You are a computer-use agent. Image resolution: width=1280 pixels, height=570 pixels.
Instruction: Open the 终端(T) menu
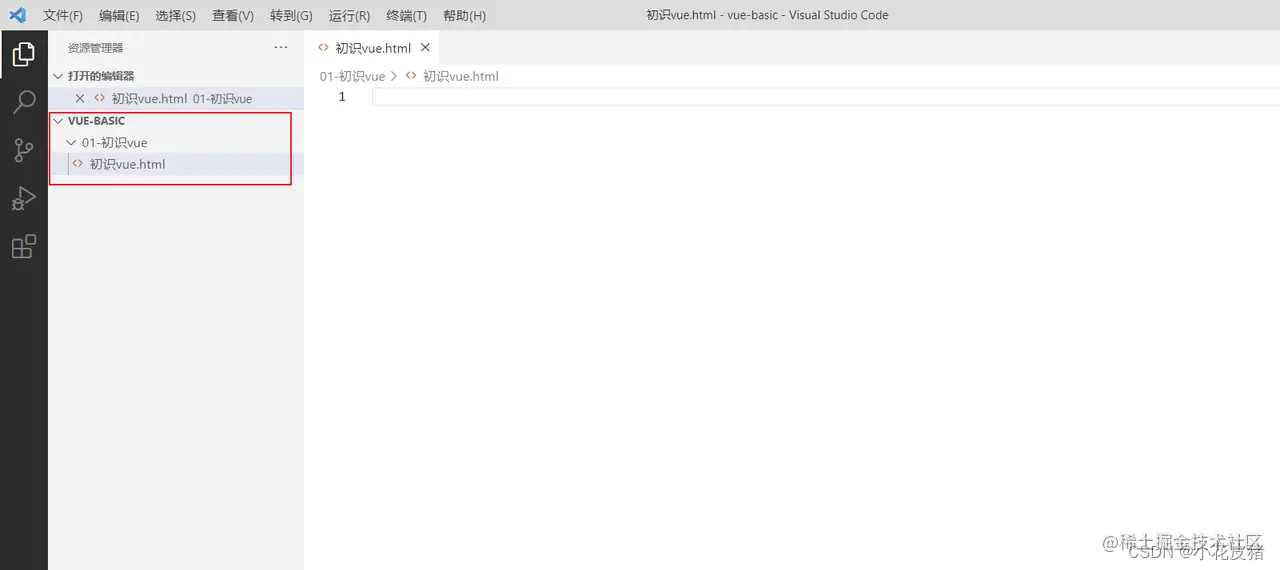coord(406,16)
